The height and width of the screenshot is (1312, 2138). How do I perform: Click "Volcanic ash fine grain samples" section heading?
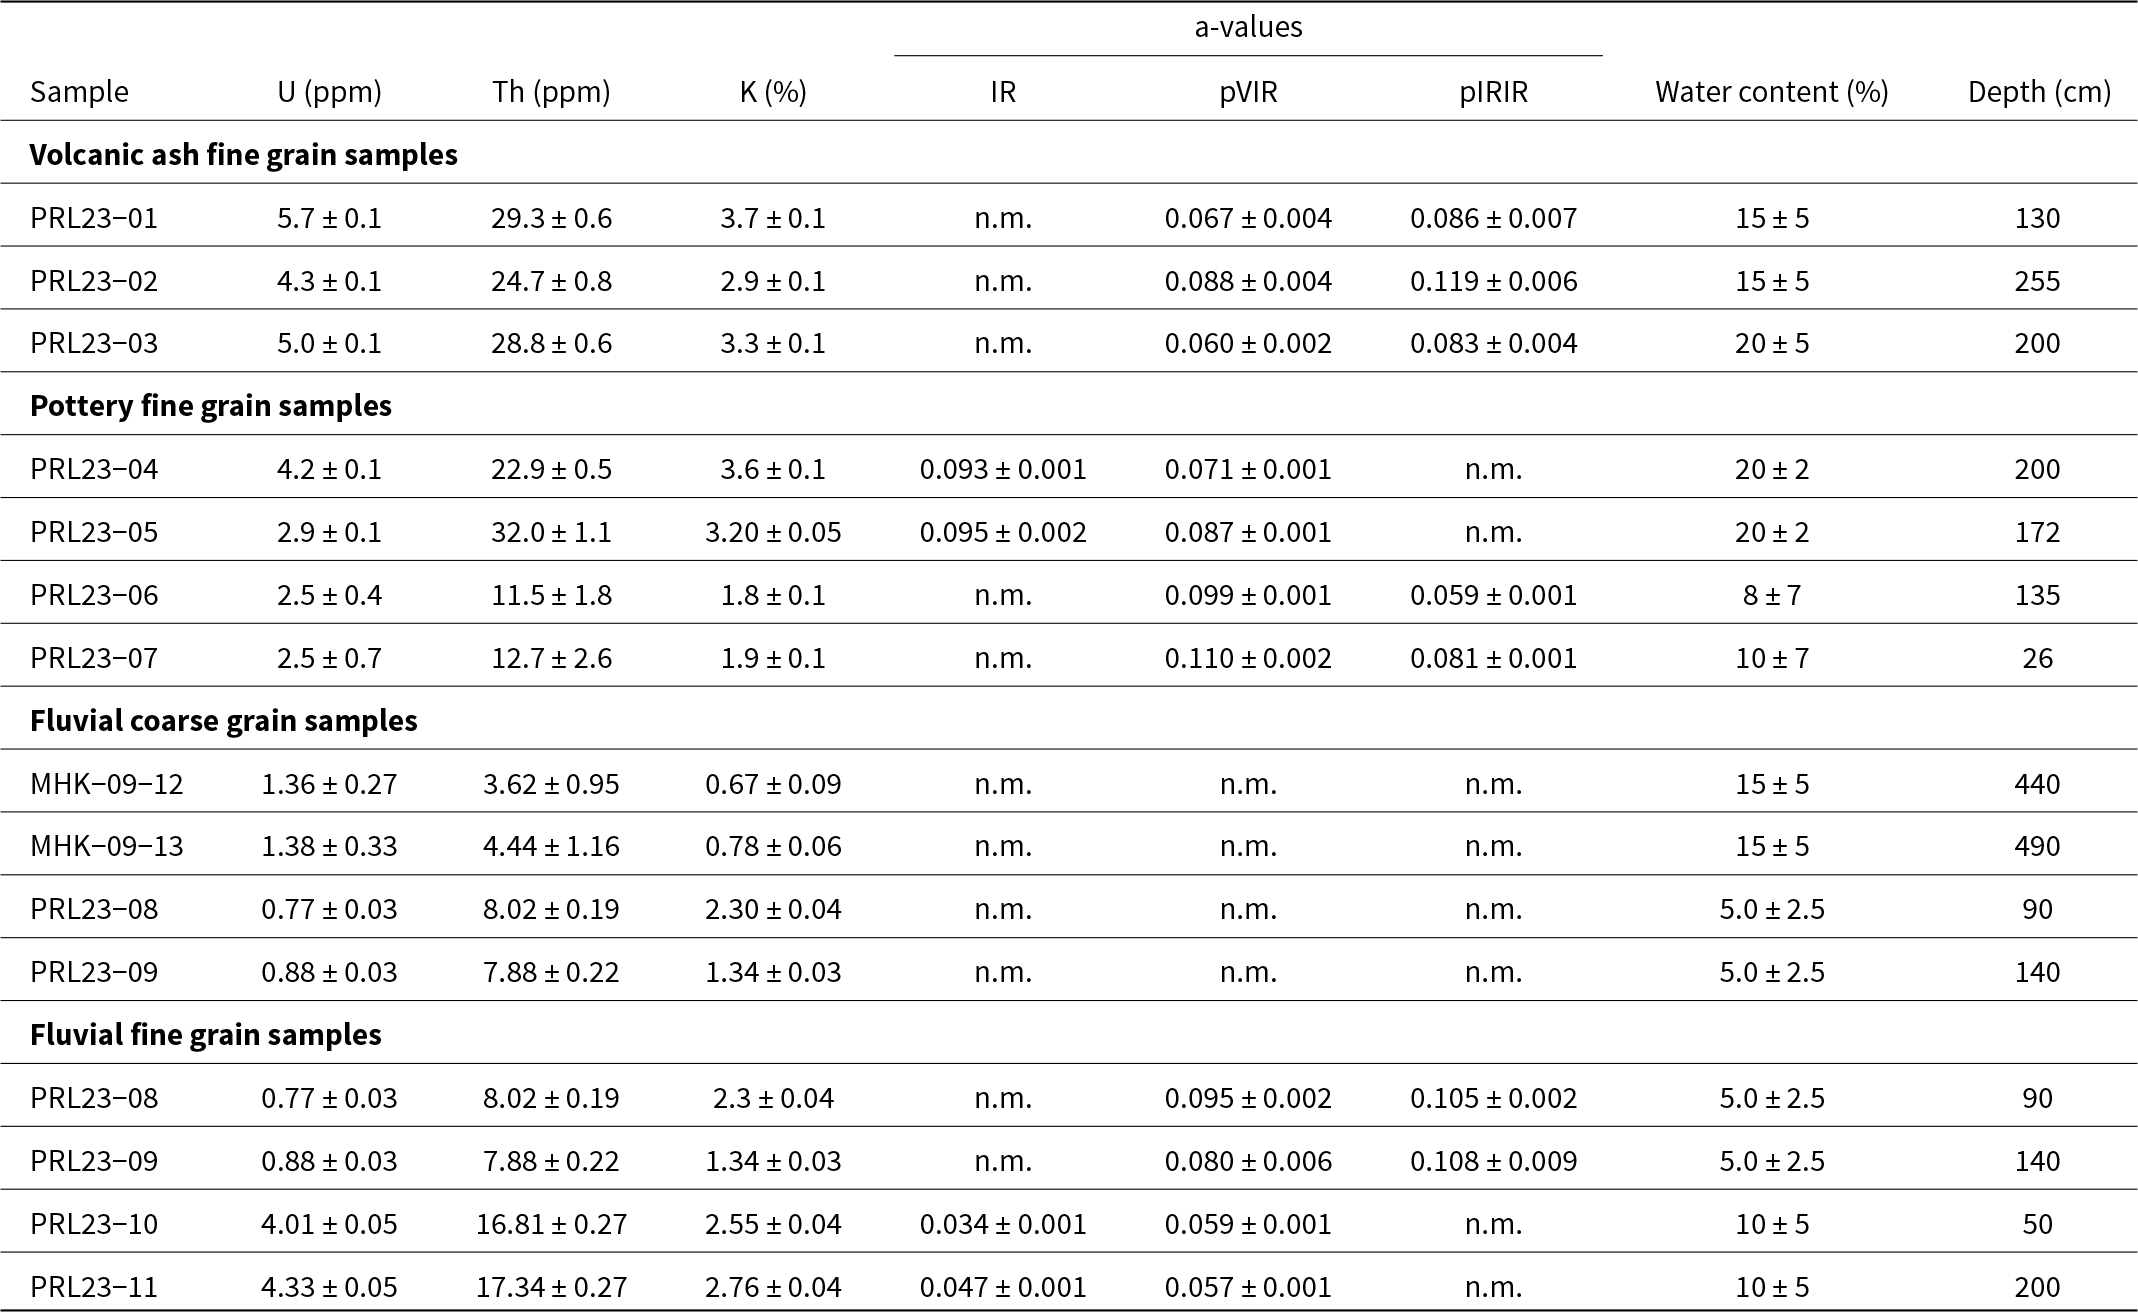tap(244, 155)
